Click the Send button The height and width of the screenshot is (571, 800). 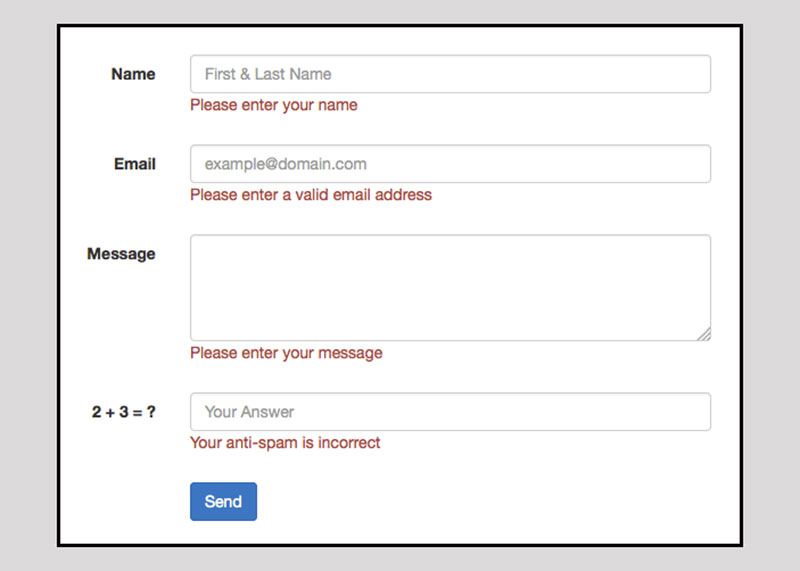coord(223,502)
